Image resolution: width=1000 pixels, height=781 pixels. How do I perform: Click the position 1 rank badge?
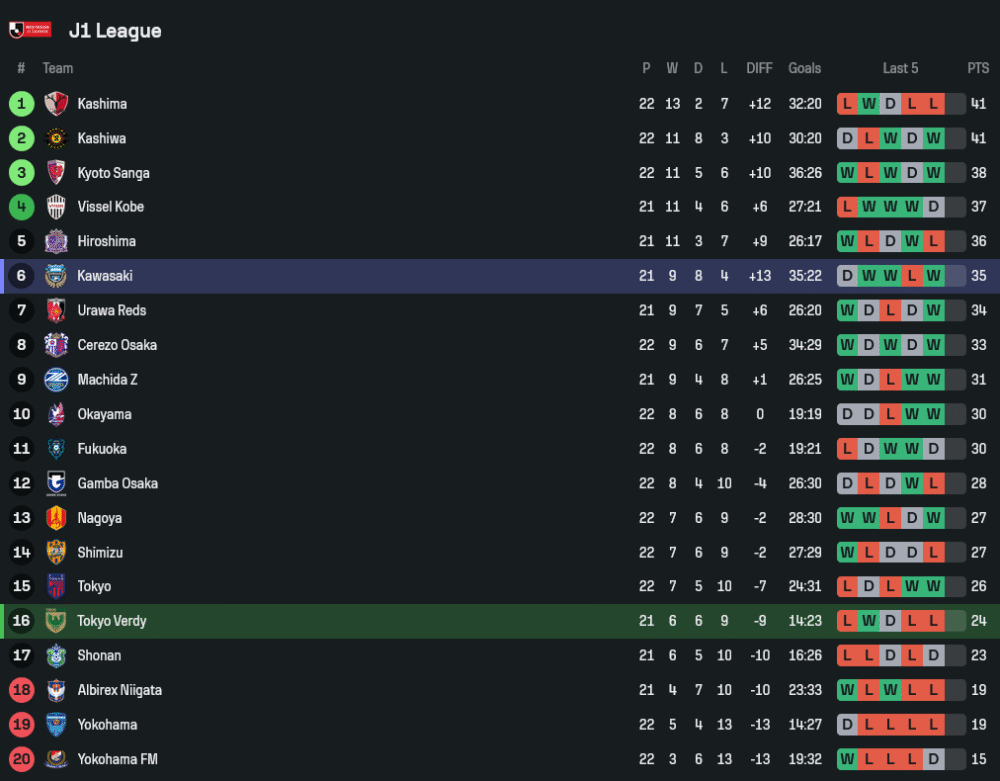21,104
